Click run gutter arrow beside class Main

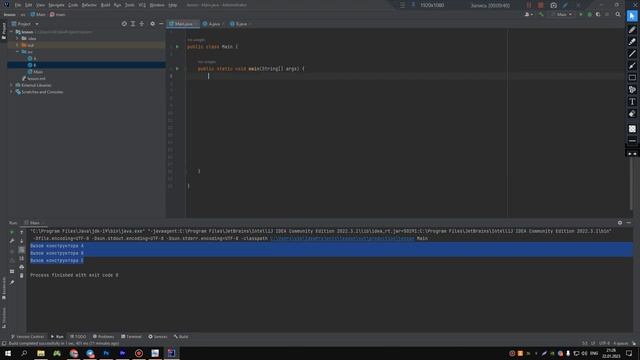(177, 47)
